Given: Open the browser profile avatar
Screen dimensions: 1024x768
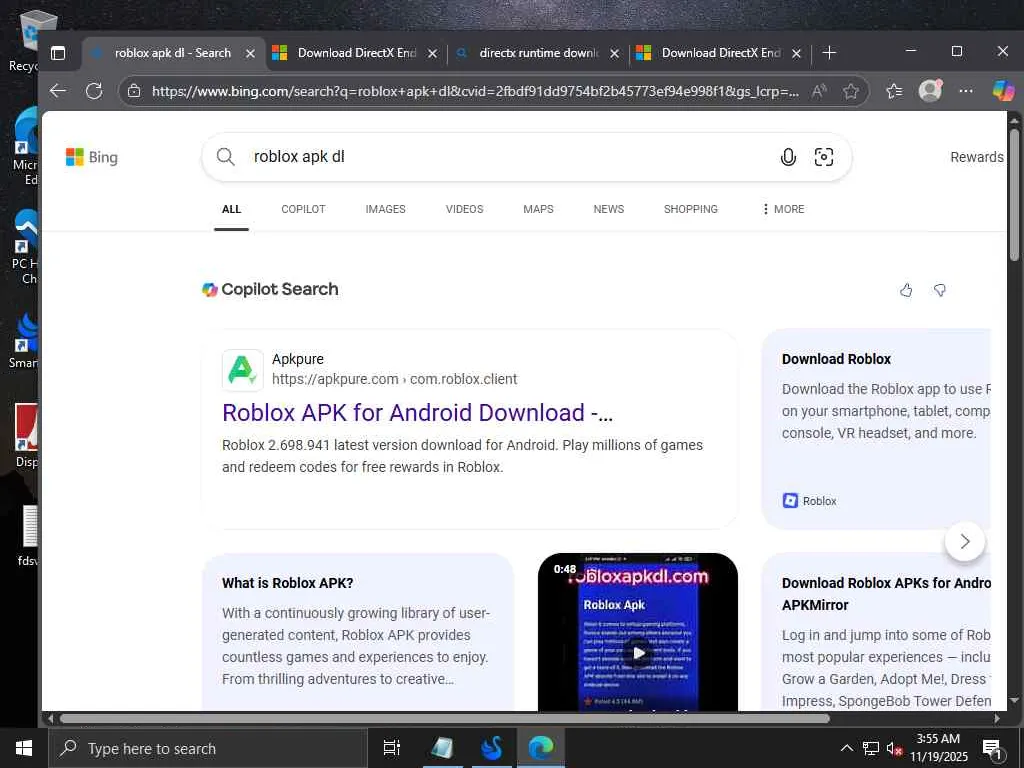Looking at the screenshot, I should click(930, 91).
